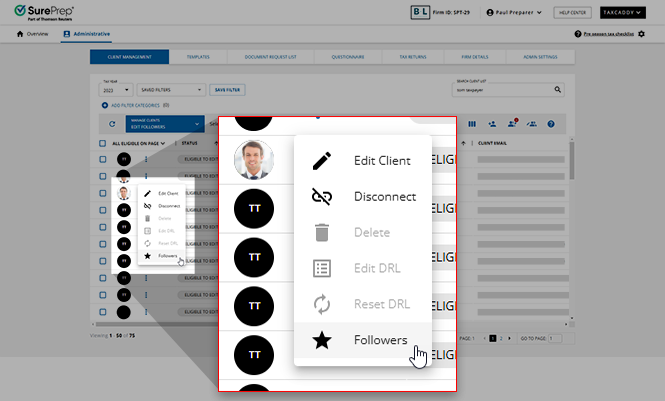The width and height of the screenshot is (665, 401).
Task: Switch to the Overview tab
Action: coord(32,34)
